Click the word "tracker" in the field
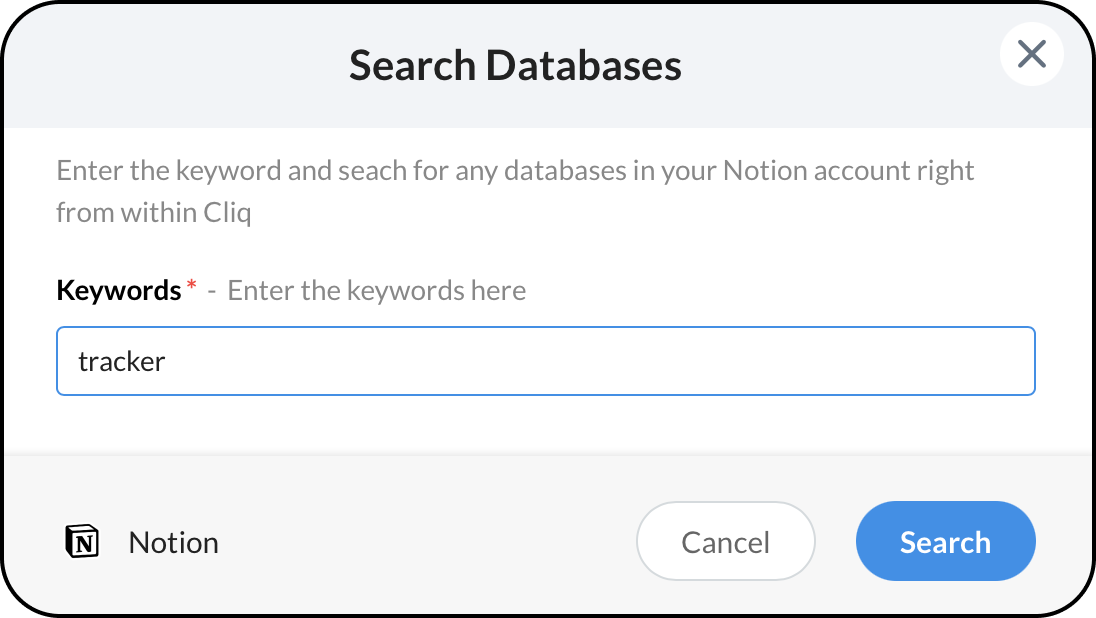 (x=121, y=361)
